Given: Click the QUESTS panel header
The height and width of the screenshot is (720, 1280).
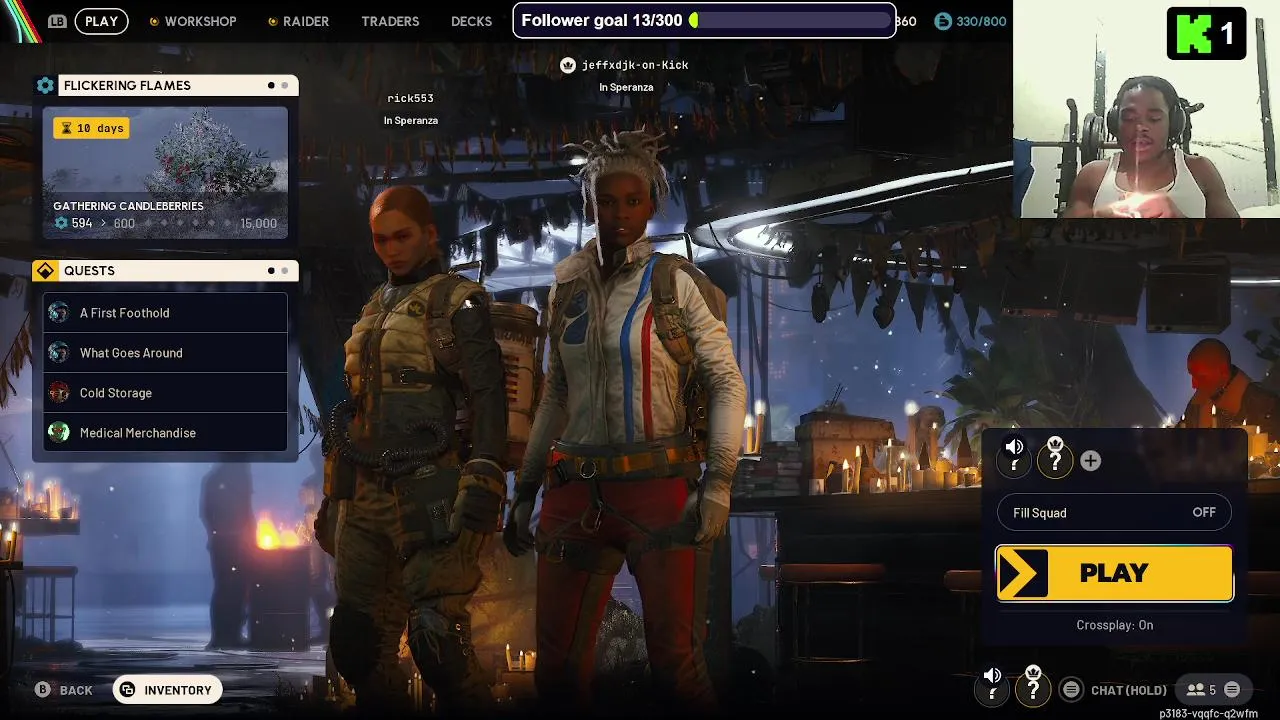Looking at the screenshot, I should pos(165,271).
